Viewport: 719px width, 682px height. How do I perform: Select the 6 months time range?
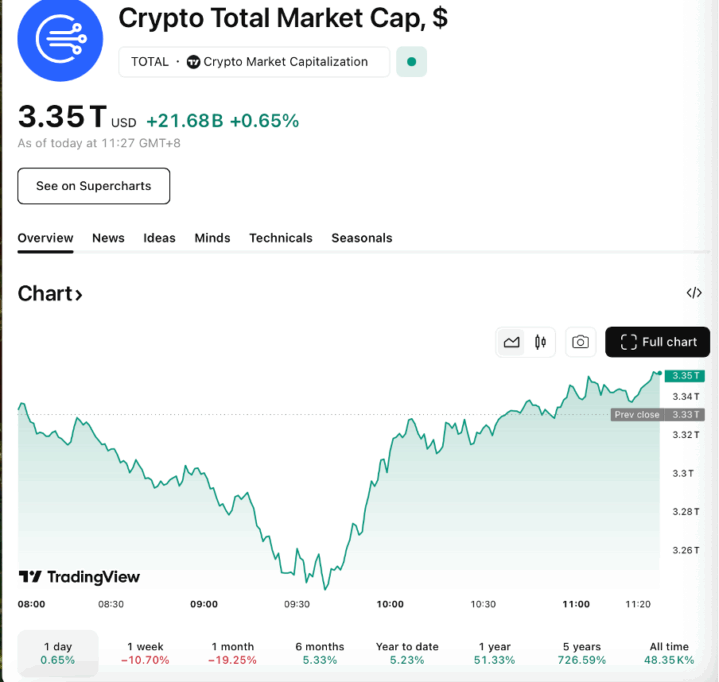320,653
